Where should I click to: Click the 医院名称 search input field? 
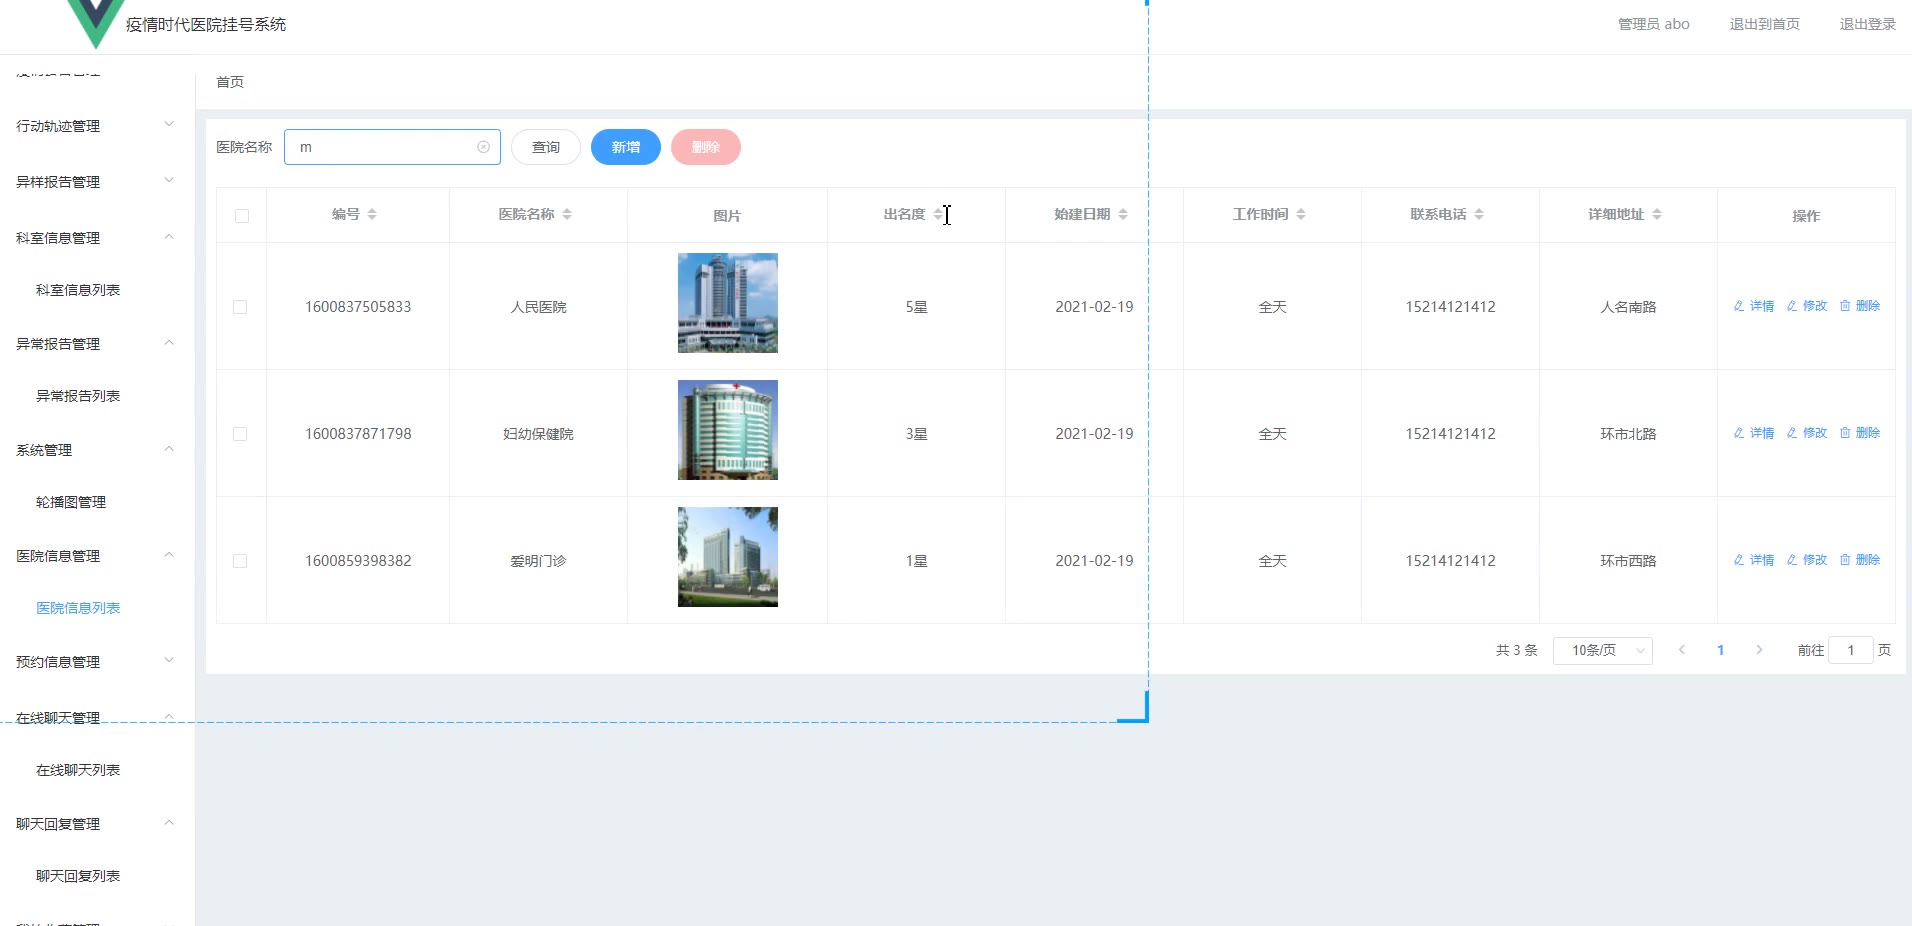click(392, 147)
